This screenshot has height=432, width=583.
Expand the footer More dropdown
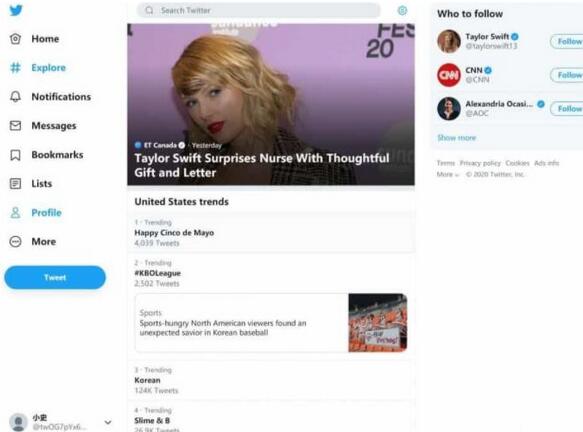tap(448, 174)
